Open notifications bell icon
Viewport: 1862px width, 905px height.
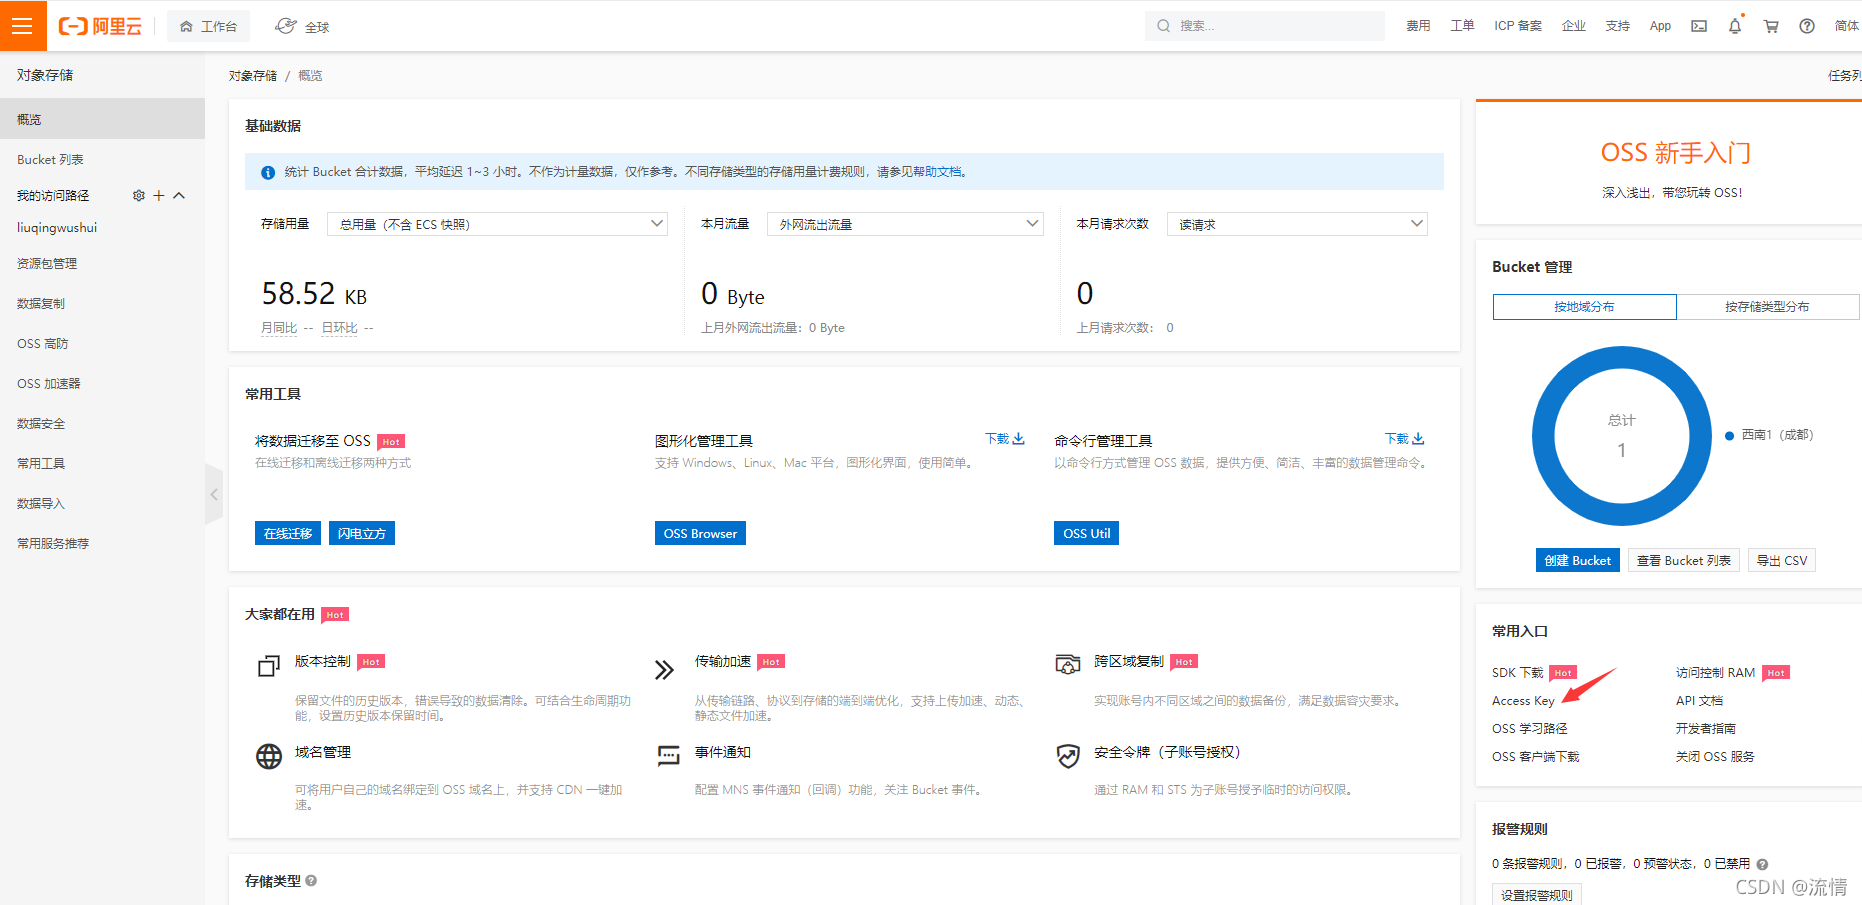[x=1735, y=26]
